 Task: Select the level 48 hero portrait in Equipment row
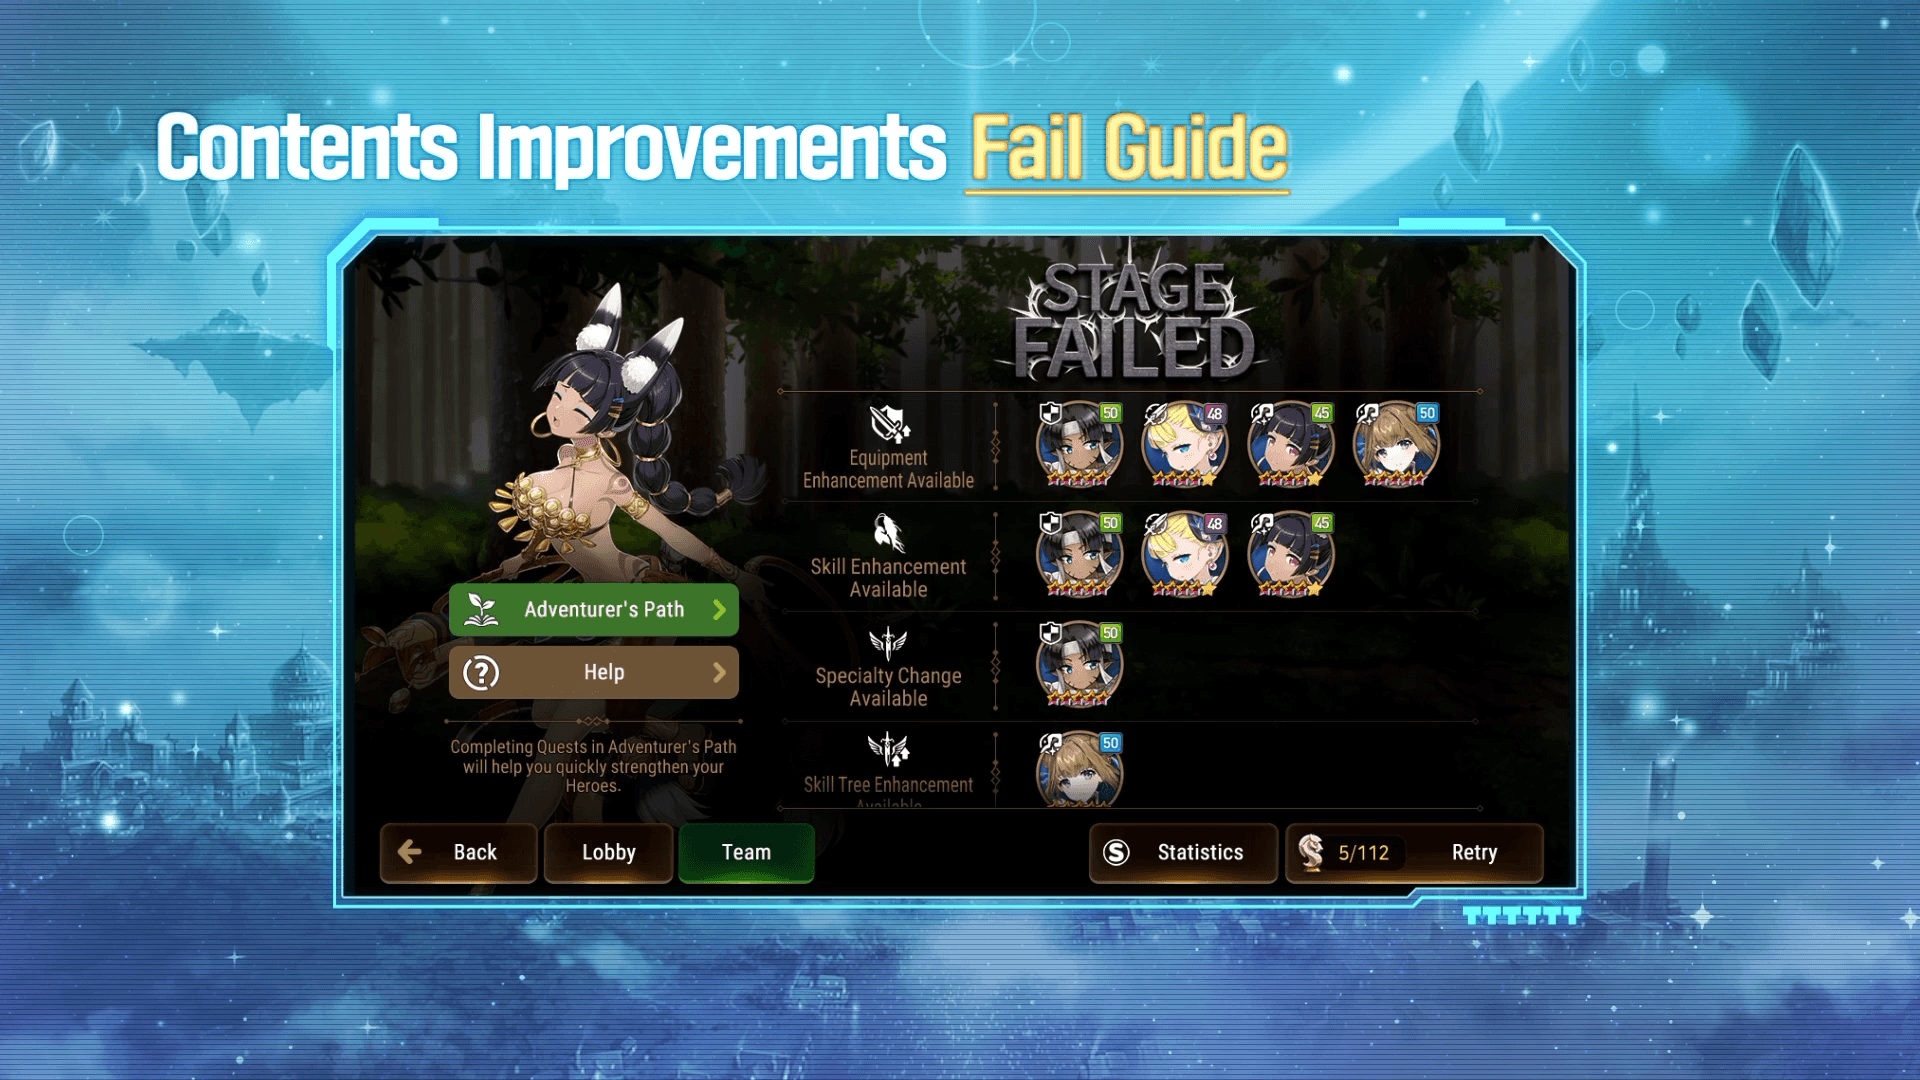(1182, 444)
